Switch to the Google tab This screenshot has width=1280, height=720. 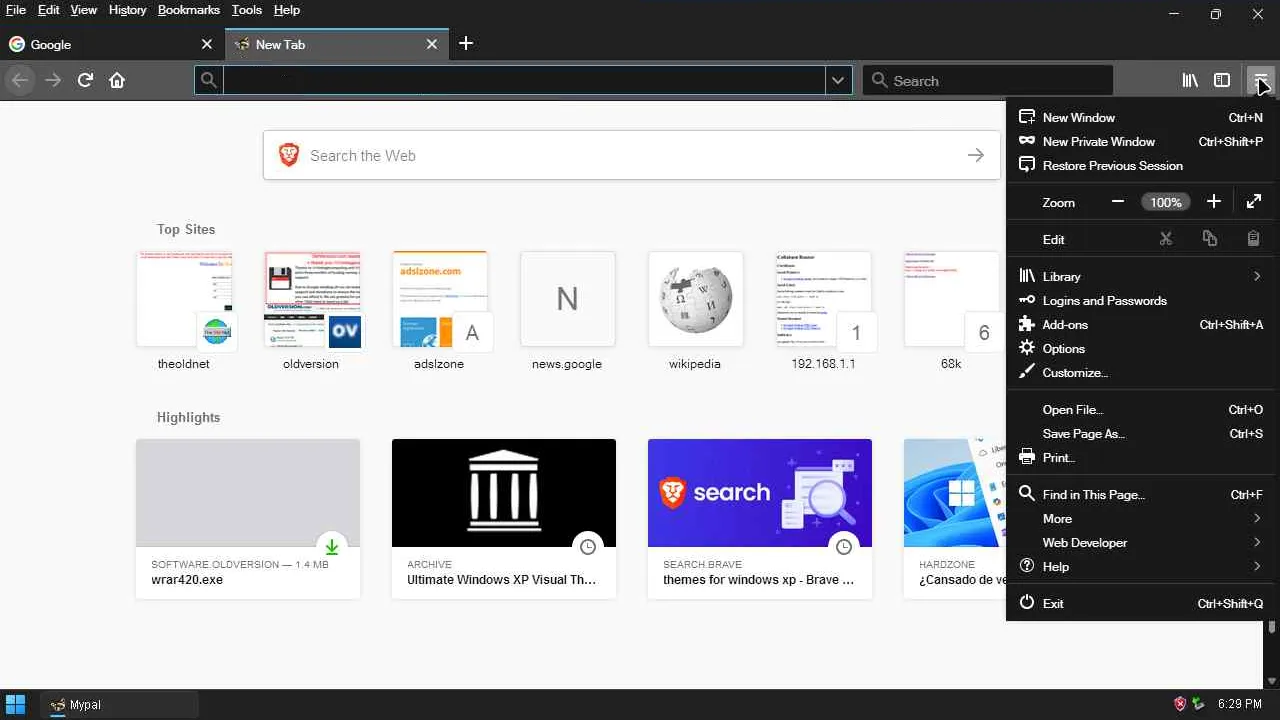tap(111, 44)
